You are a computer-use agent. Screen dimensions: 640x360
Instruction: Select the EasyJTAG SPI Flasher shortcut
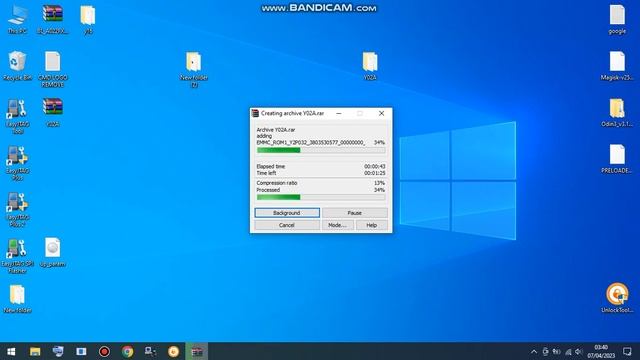pyautogui.click(x=18, y=256)
